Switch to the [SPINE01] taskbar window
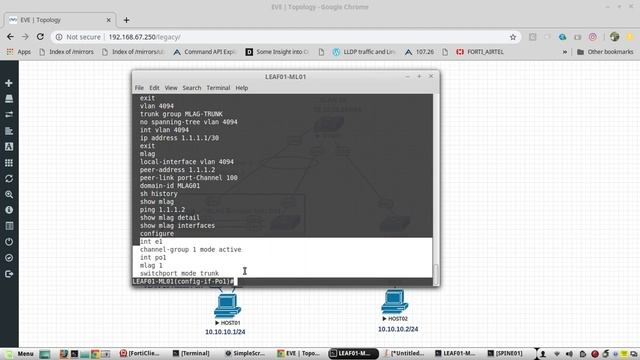640x360 pixels. tap(505, 353)
